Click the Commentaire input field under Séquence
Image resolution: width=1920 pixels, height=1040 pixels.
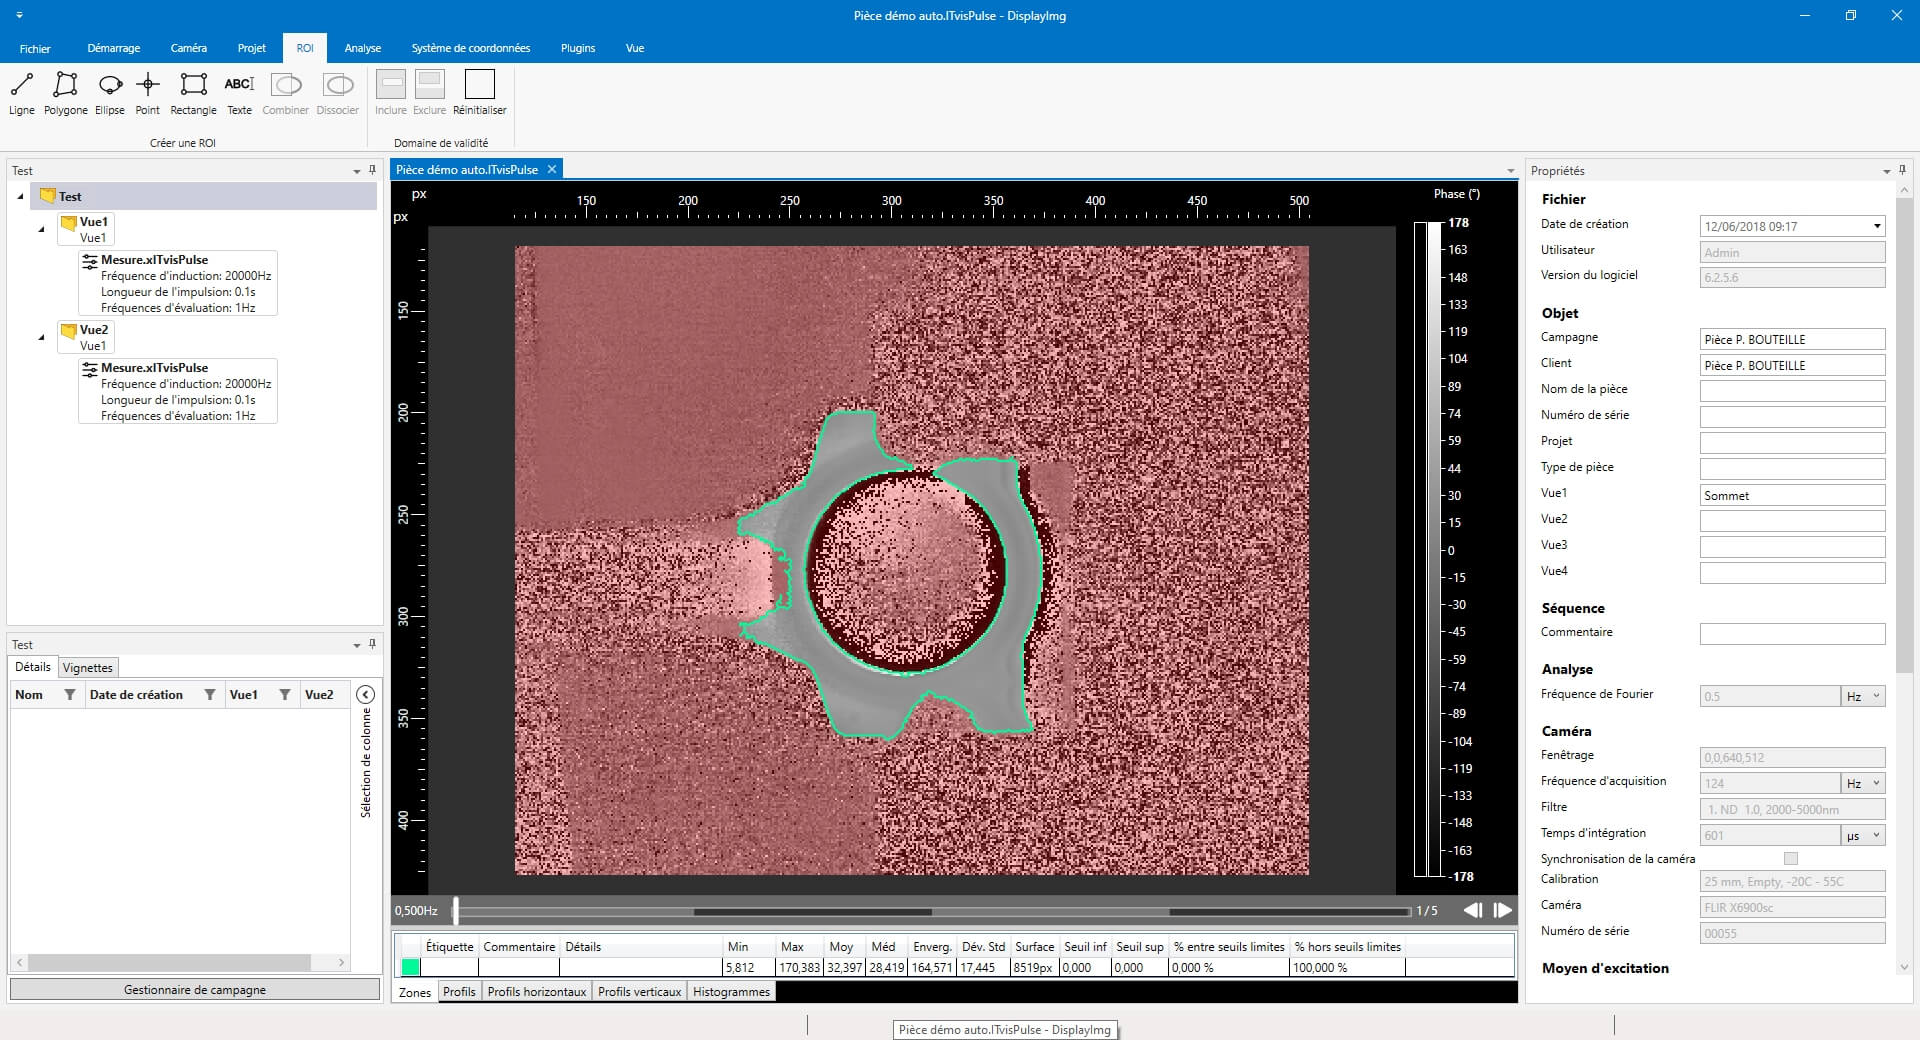click(x=1792, y=634)
